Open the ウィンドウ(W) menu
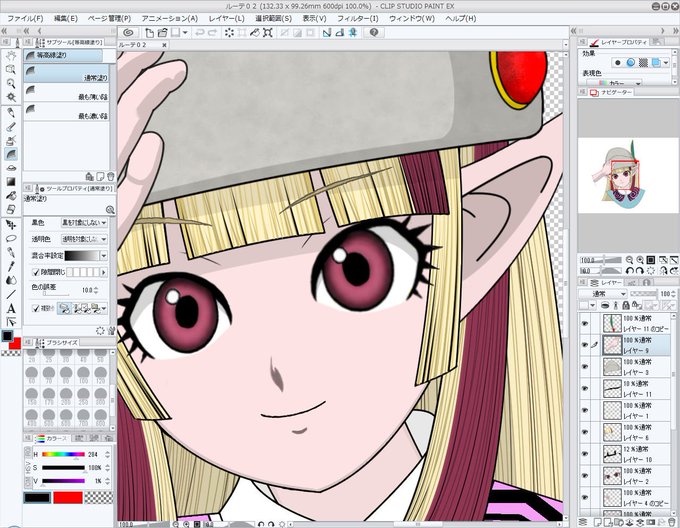 point(412,18)
